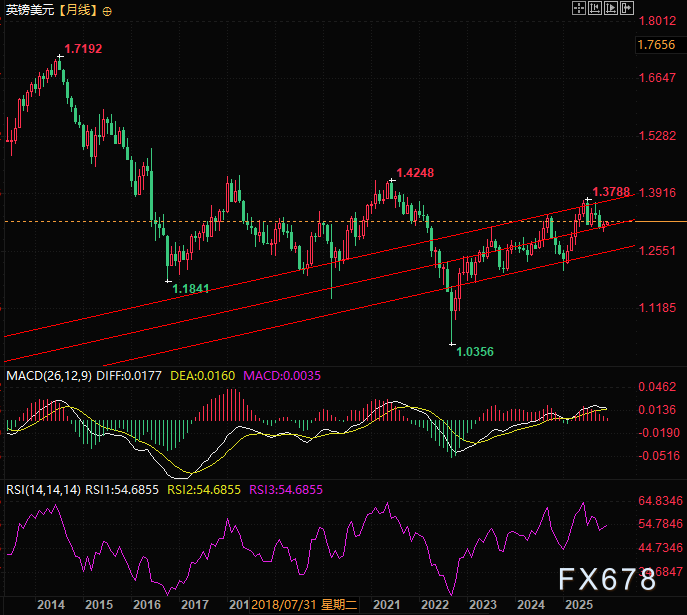This screenshot has width=687, height=615.
Task: Click the circled plus icon beside 月线
Action: [x=108, y=10]
